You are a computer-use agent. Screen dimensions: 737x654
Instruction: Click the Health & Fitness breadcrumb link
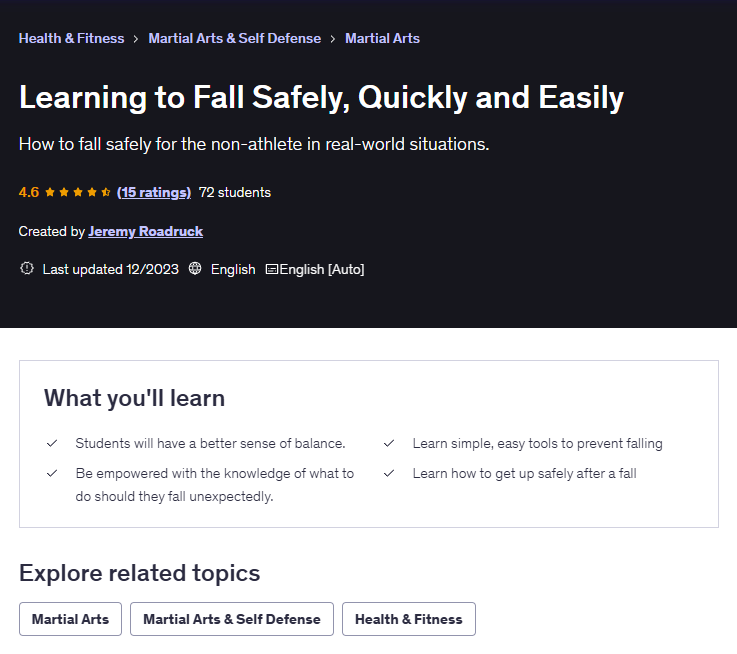71,38
